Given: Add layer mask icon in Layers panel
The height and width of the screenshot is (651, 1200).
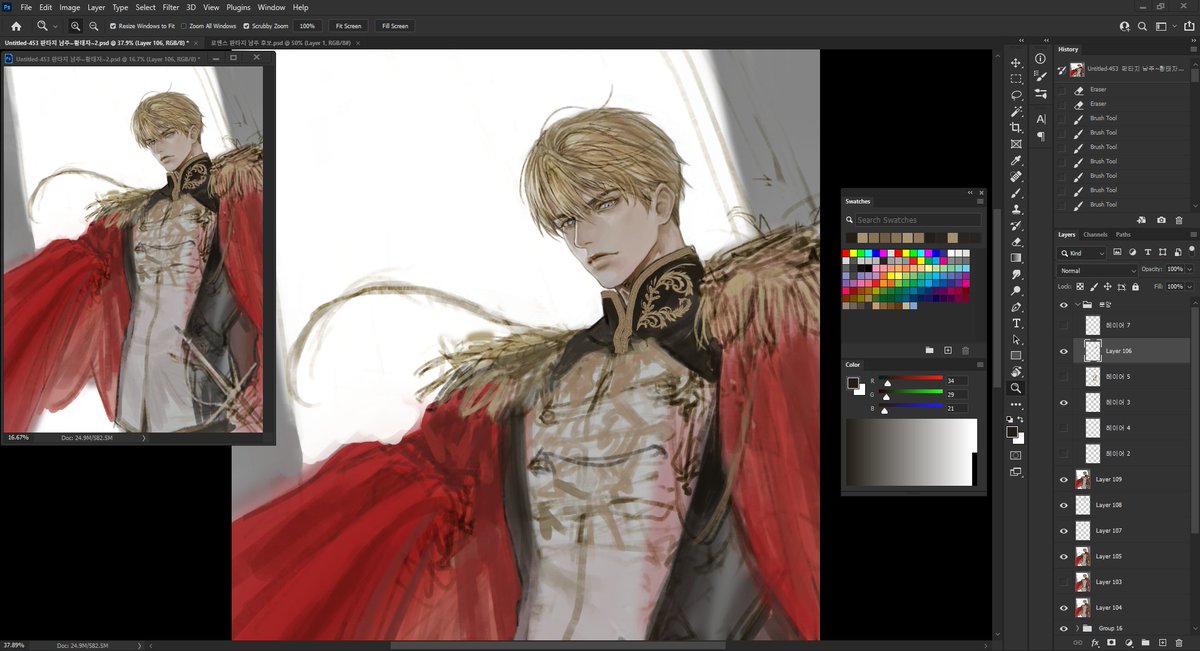Looking at the screenshot, I should pos(1112,642).
